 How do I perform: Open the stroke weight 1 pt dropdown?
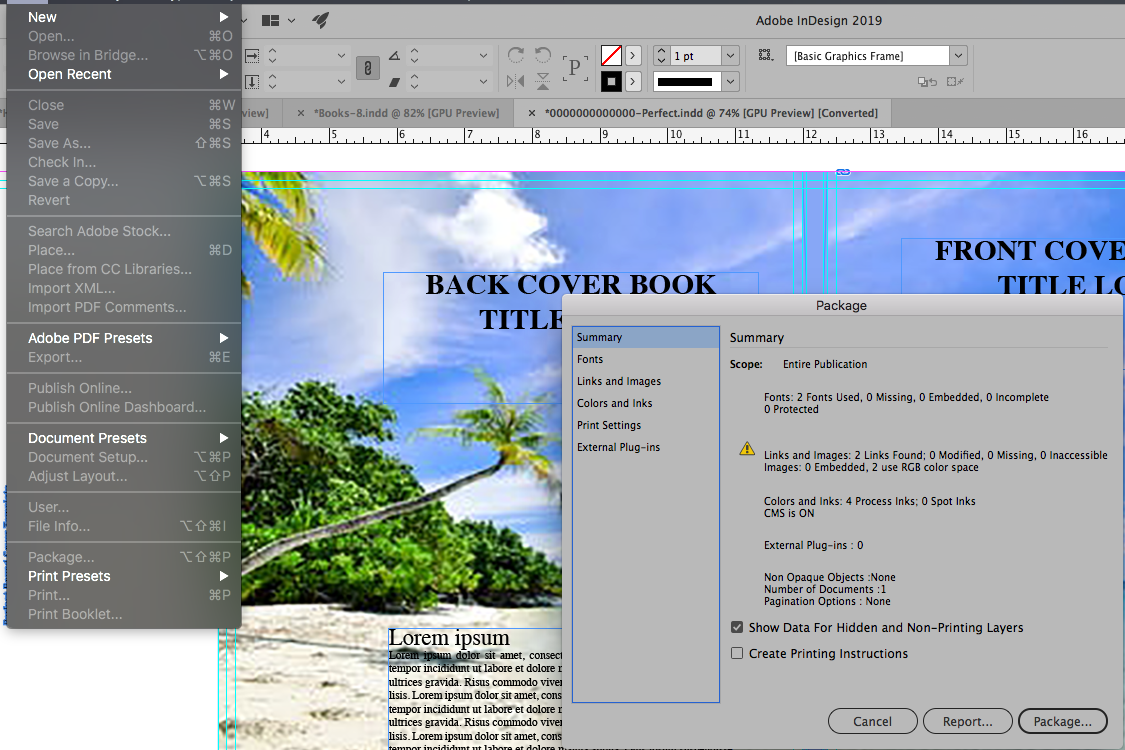point(730,56)
